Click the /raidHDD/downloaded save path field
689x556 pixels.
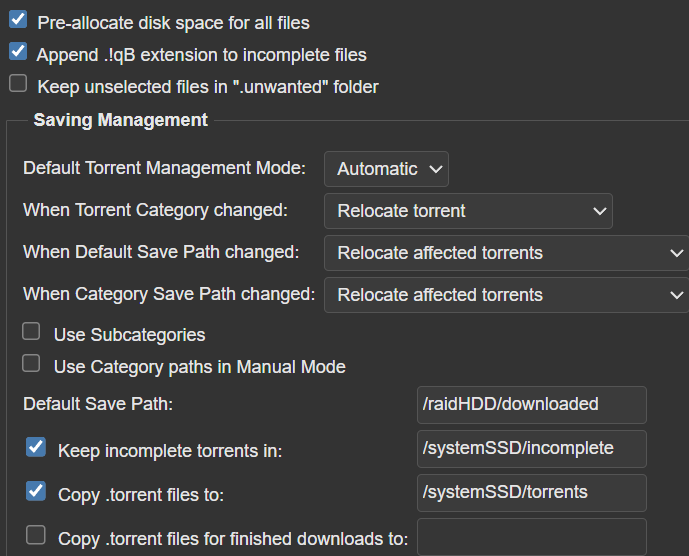click(531, 405)
